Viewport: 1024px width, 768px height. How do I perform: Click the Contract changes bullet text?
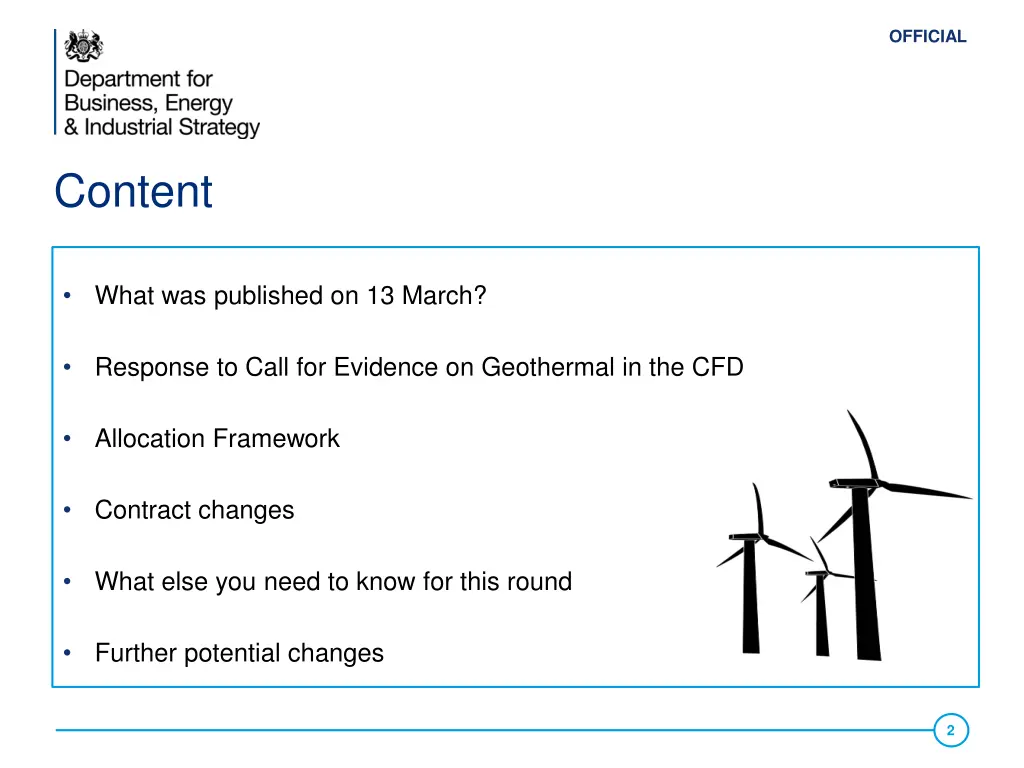click(x=195, y=510)
